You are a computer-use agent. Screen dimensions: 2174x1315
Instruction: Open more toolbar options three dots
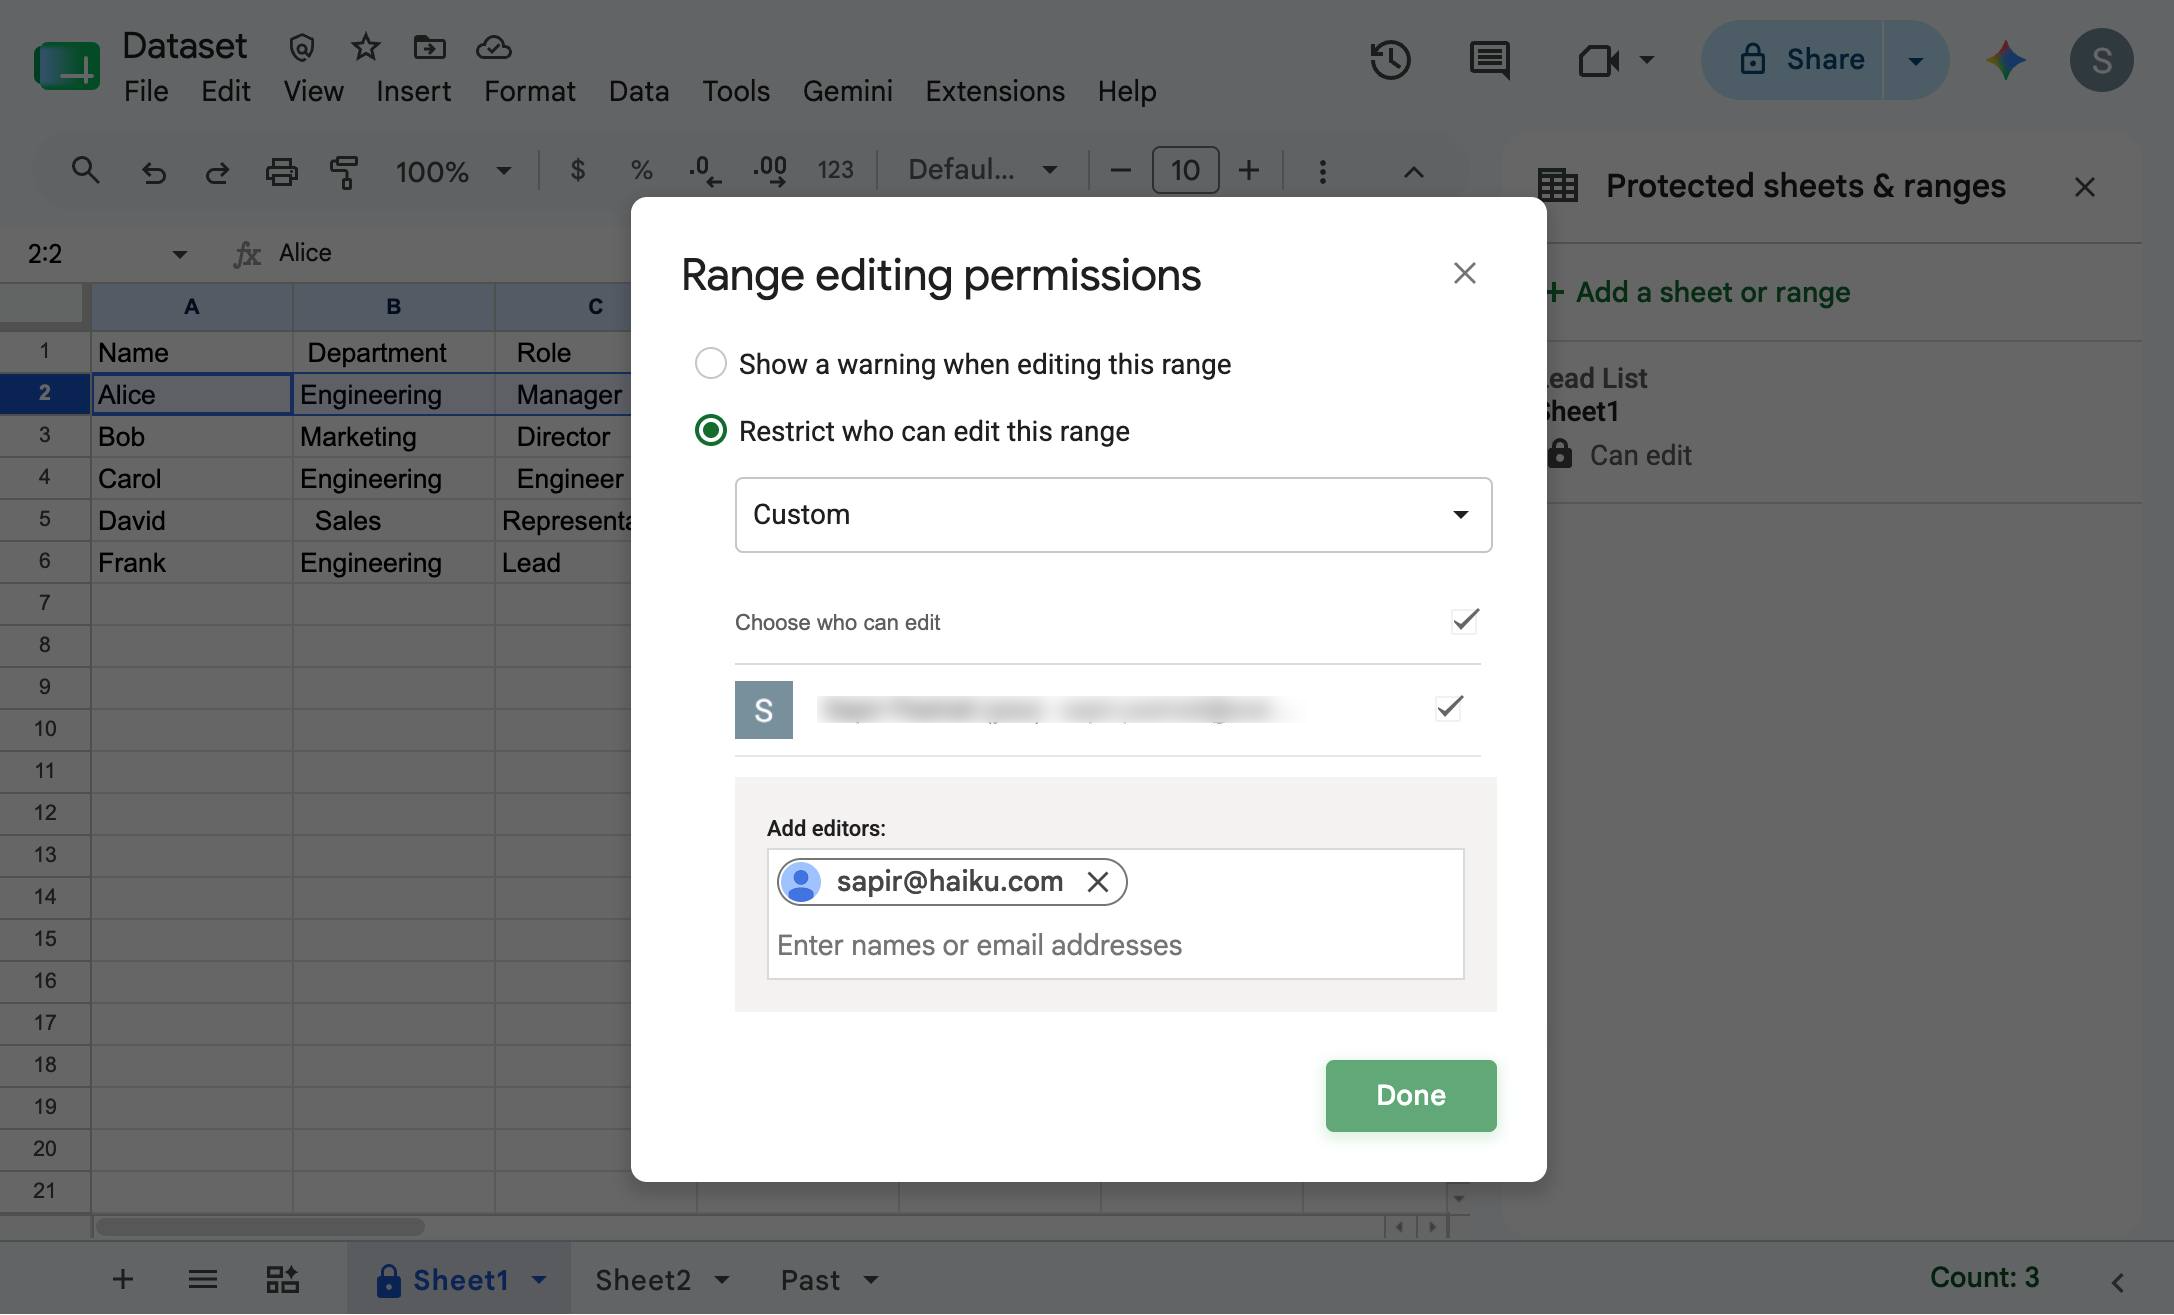pos(1322,172)
